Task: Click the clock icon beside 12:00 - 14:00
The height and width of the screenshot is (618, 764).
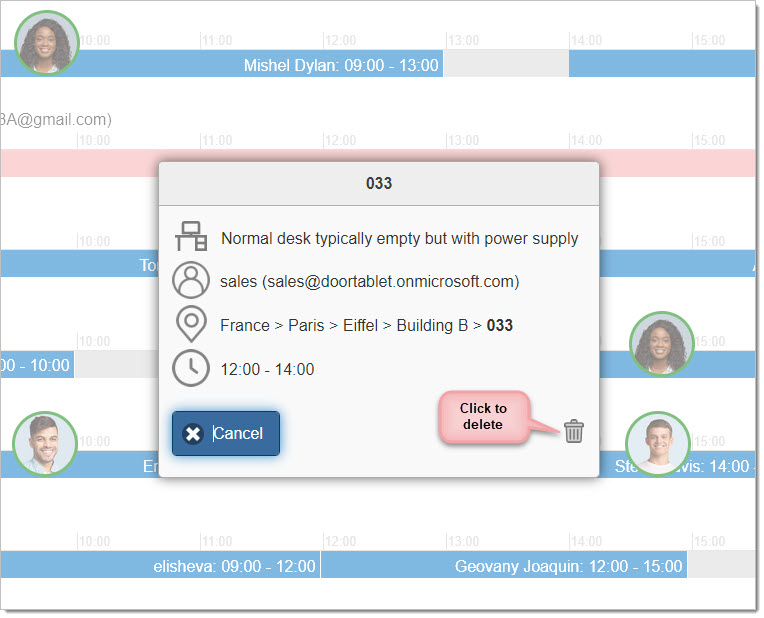Action: tap(190, 369)
